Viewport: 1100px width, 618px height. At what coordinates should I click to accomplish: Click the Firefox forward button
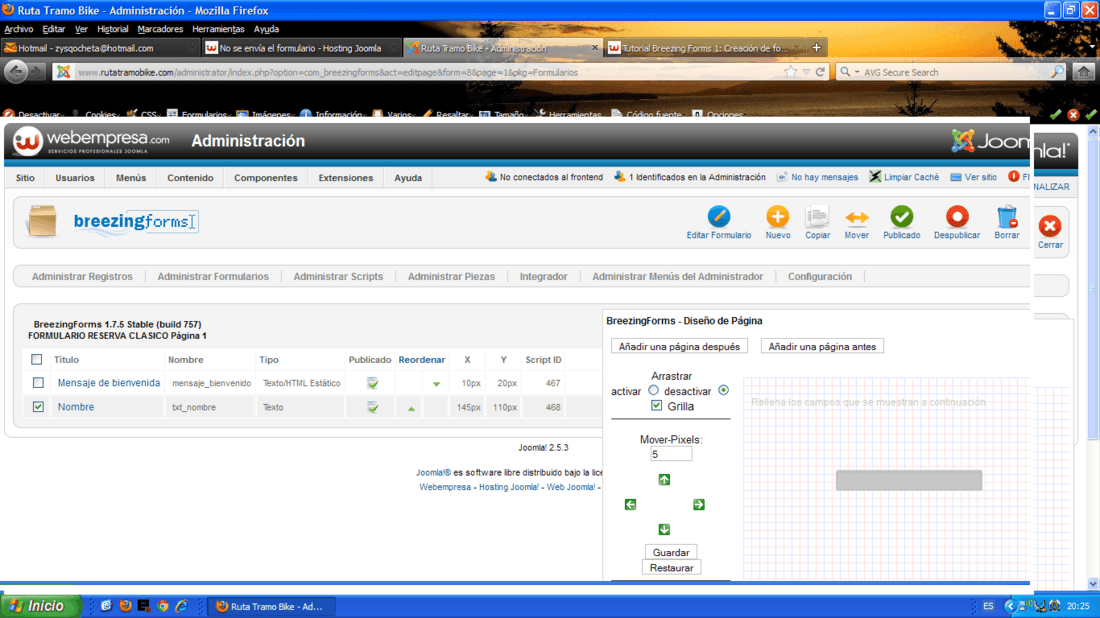[37, 72]
